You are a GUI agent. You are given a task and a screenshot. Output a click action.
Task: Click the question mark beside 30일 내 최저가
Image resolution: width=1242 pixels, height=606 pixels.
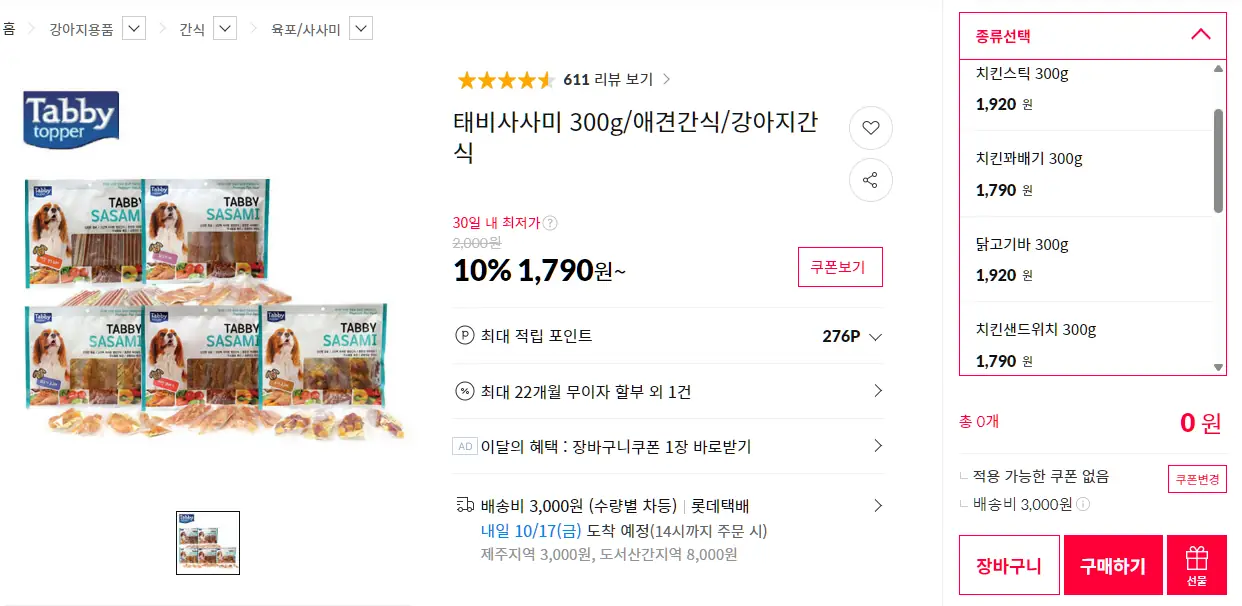[x=550, y=223]
